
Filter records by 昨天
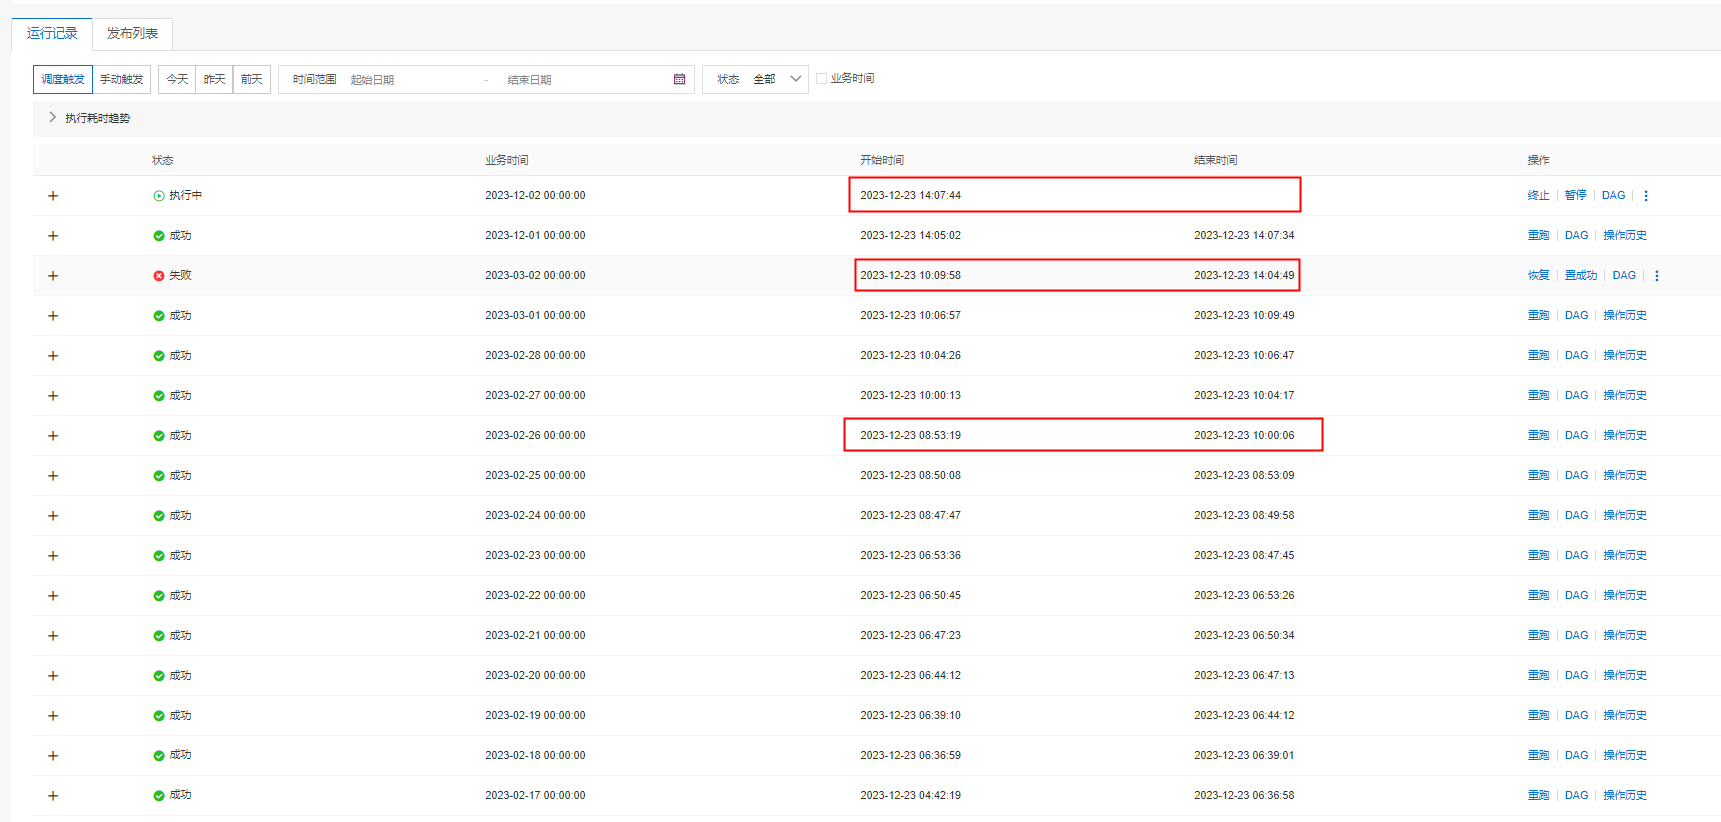pyautogui.click(x=214, y=79)
